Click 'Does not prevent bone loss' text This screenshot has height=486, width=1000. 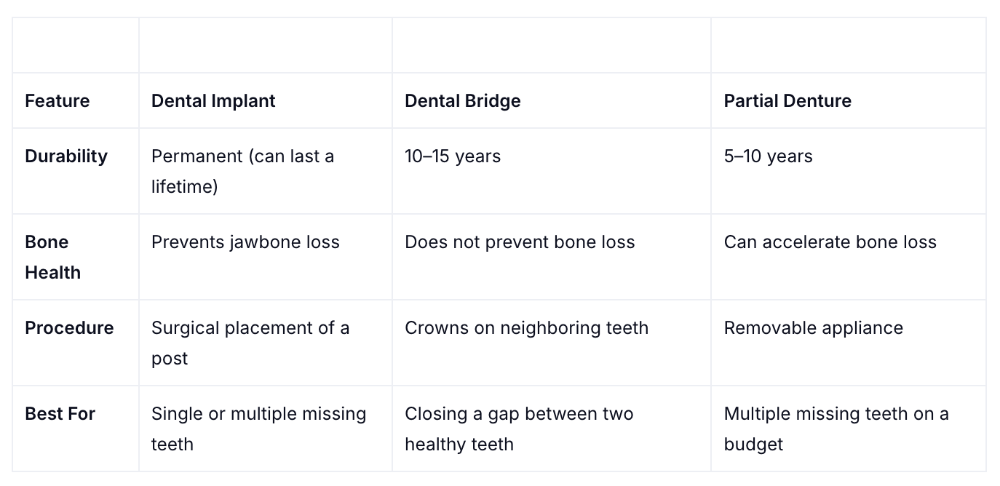[x=519, y=242]
